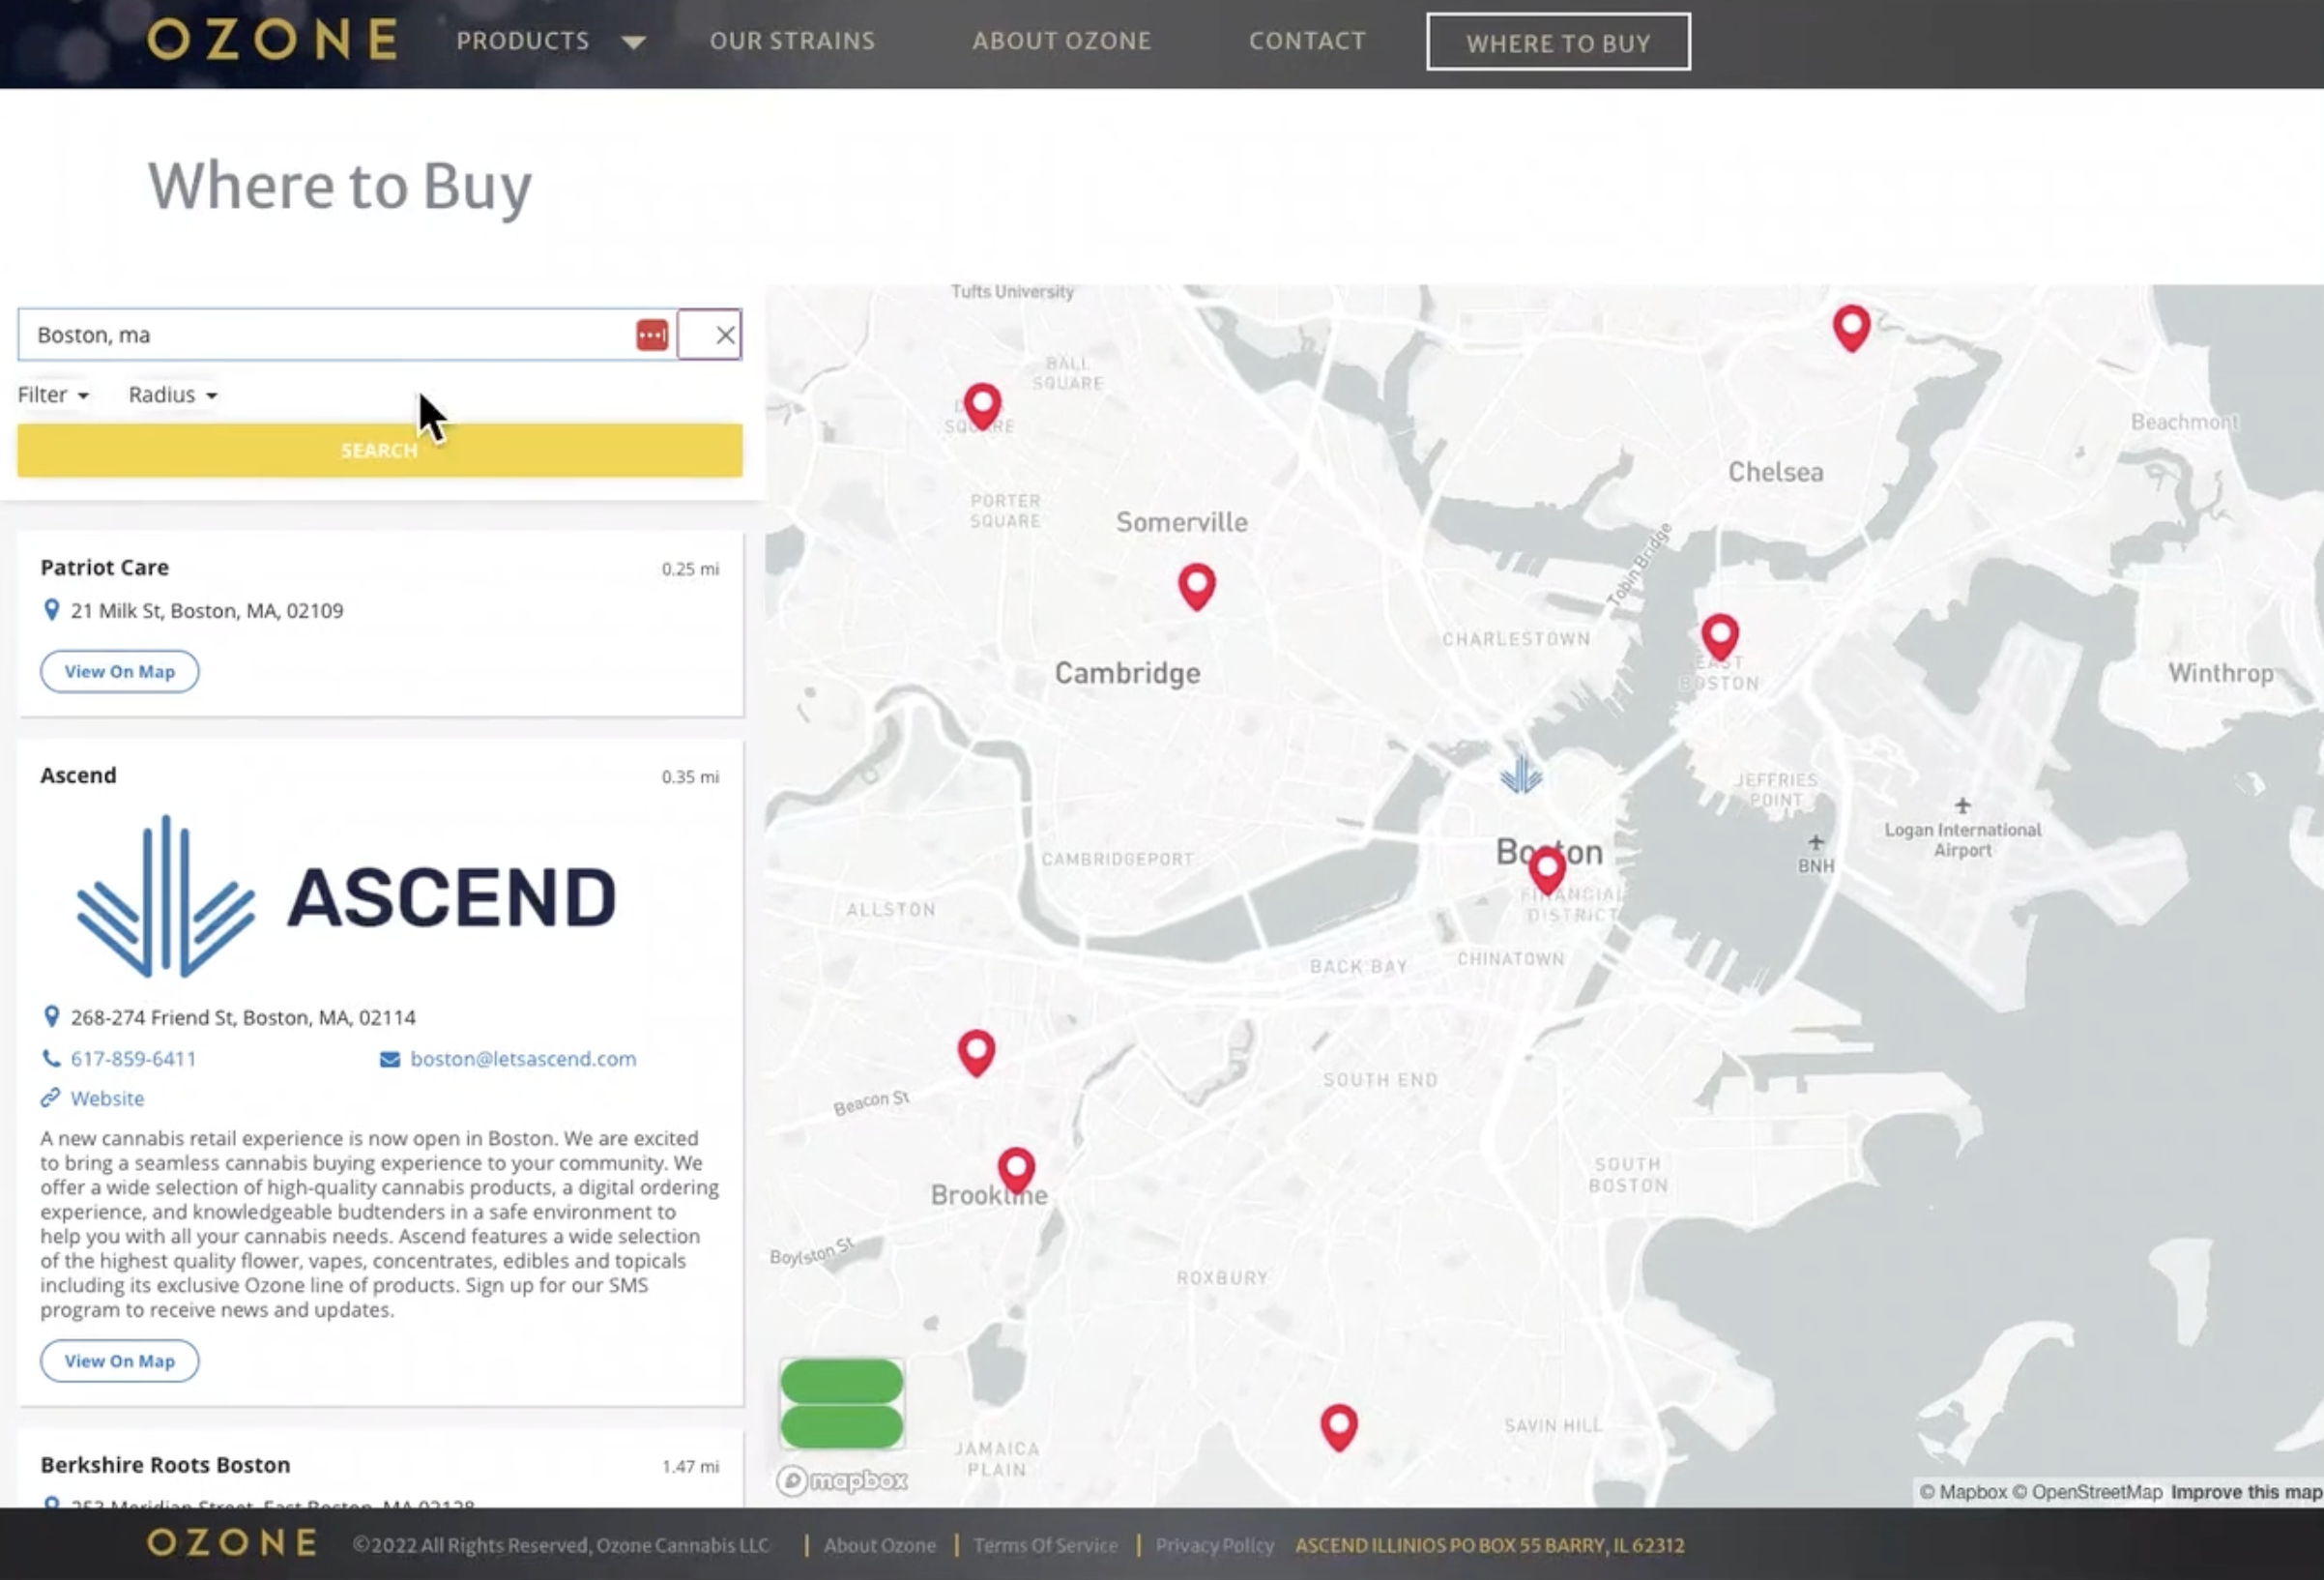
Task: Open Improve this map link
Action: click(2246, 1492)
